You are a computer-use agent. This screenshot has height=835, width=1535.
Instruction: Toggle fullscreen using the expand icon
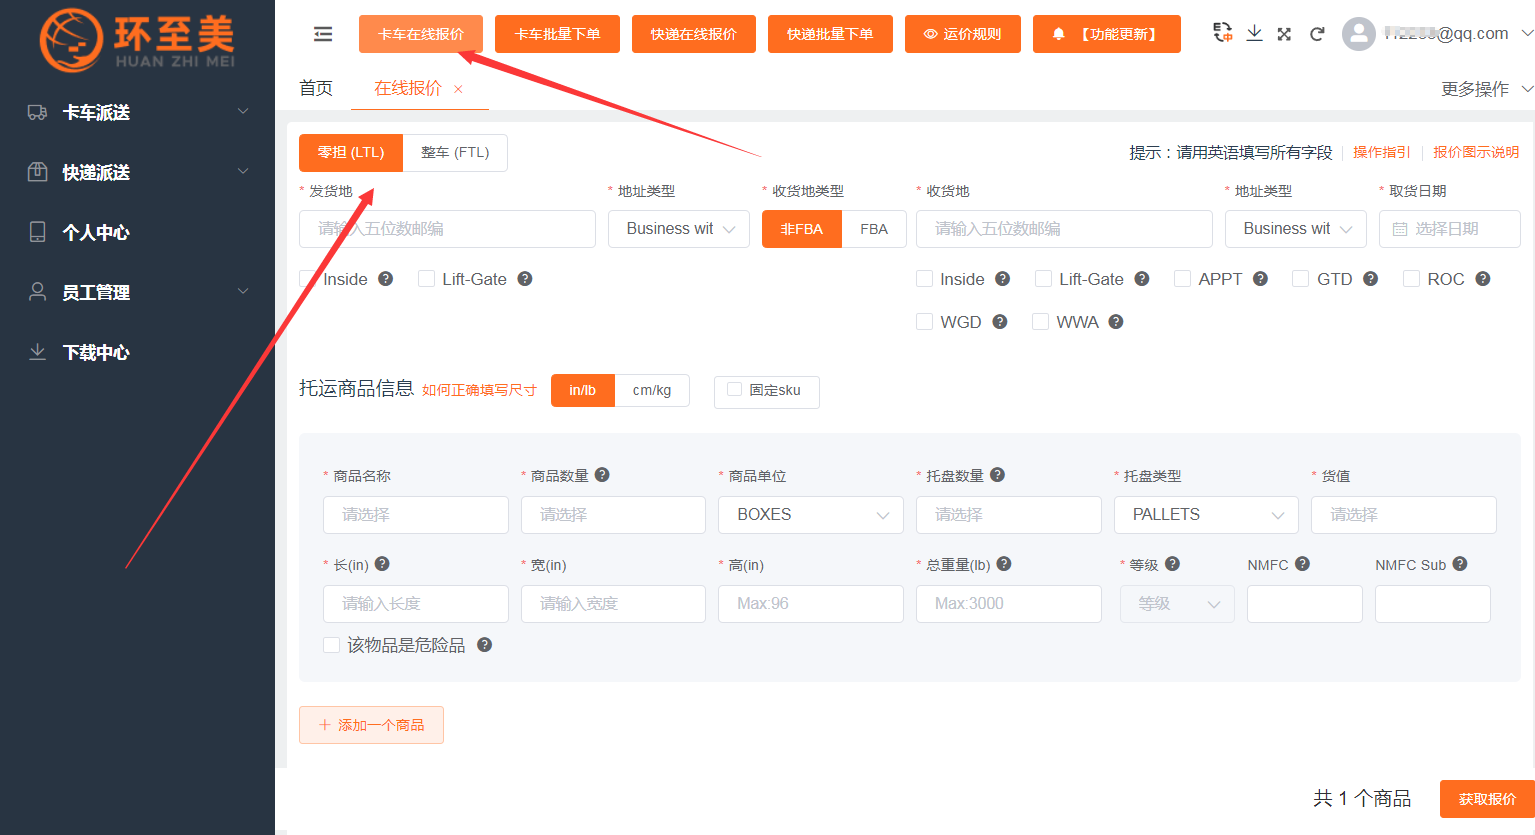pyautogui.click(x=1284, y=34)
